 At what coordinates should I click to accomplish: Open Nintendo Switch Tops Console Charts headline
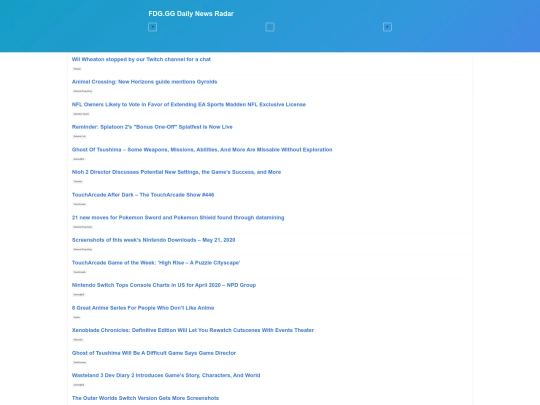pos(164,285)
